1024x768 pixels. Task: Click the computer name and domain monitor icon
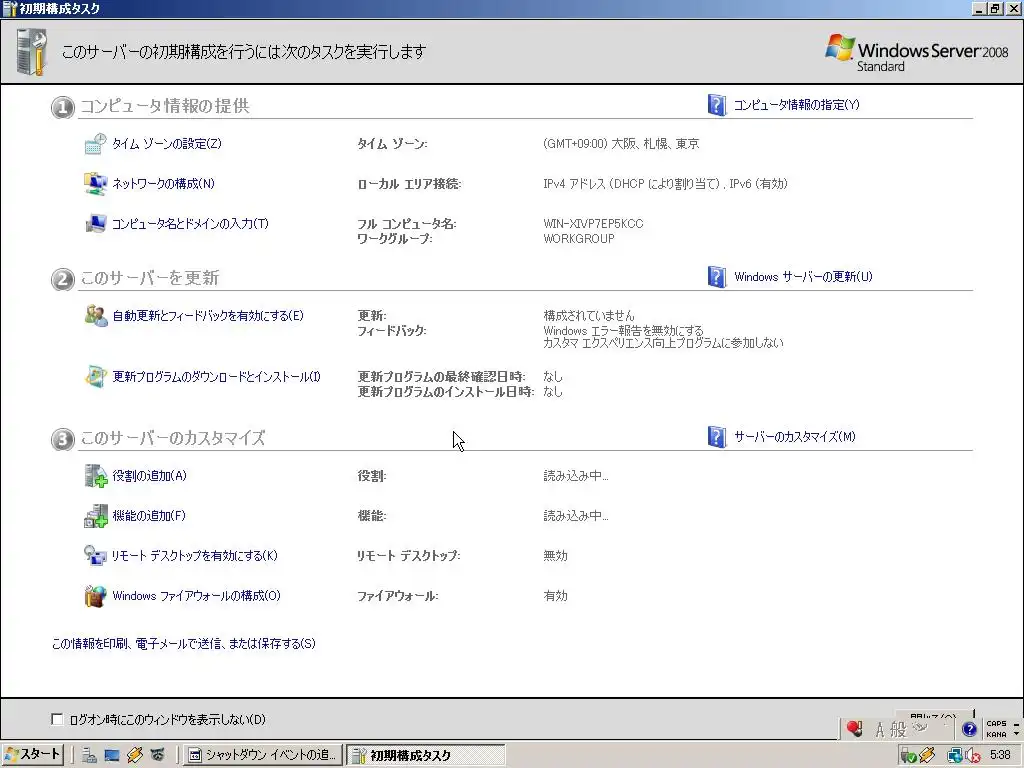pos(95,224)
